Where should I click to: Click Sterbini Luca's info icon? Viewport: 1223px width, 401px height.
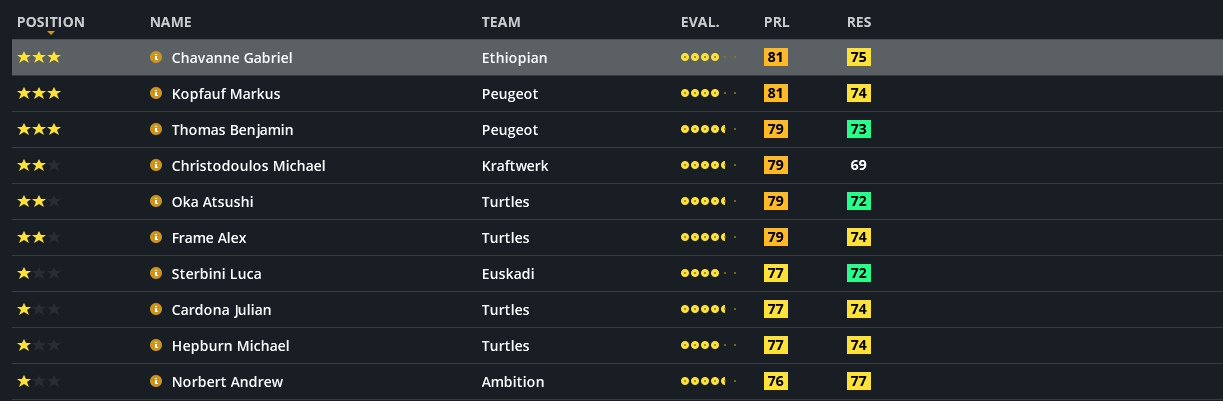click(156, 274)
